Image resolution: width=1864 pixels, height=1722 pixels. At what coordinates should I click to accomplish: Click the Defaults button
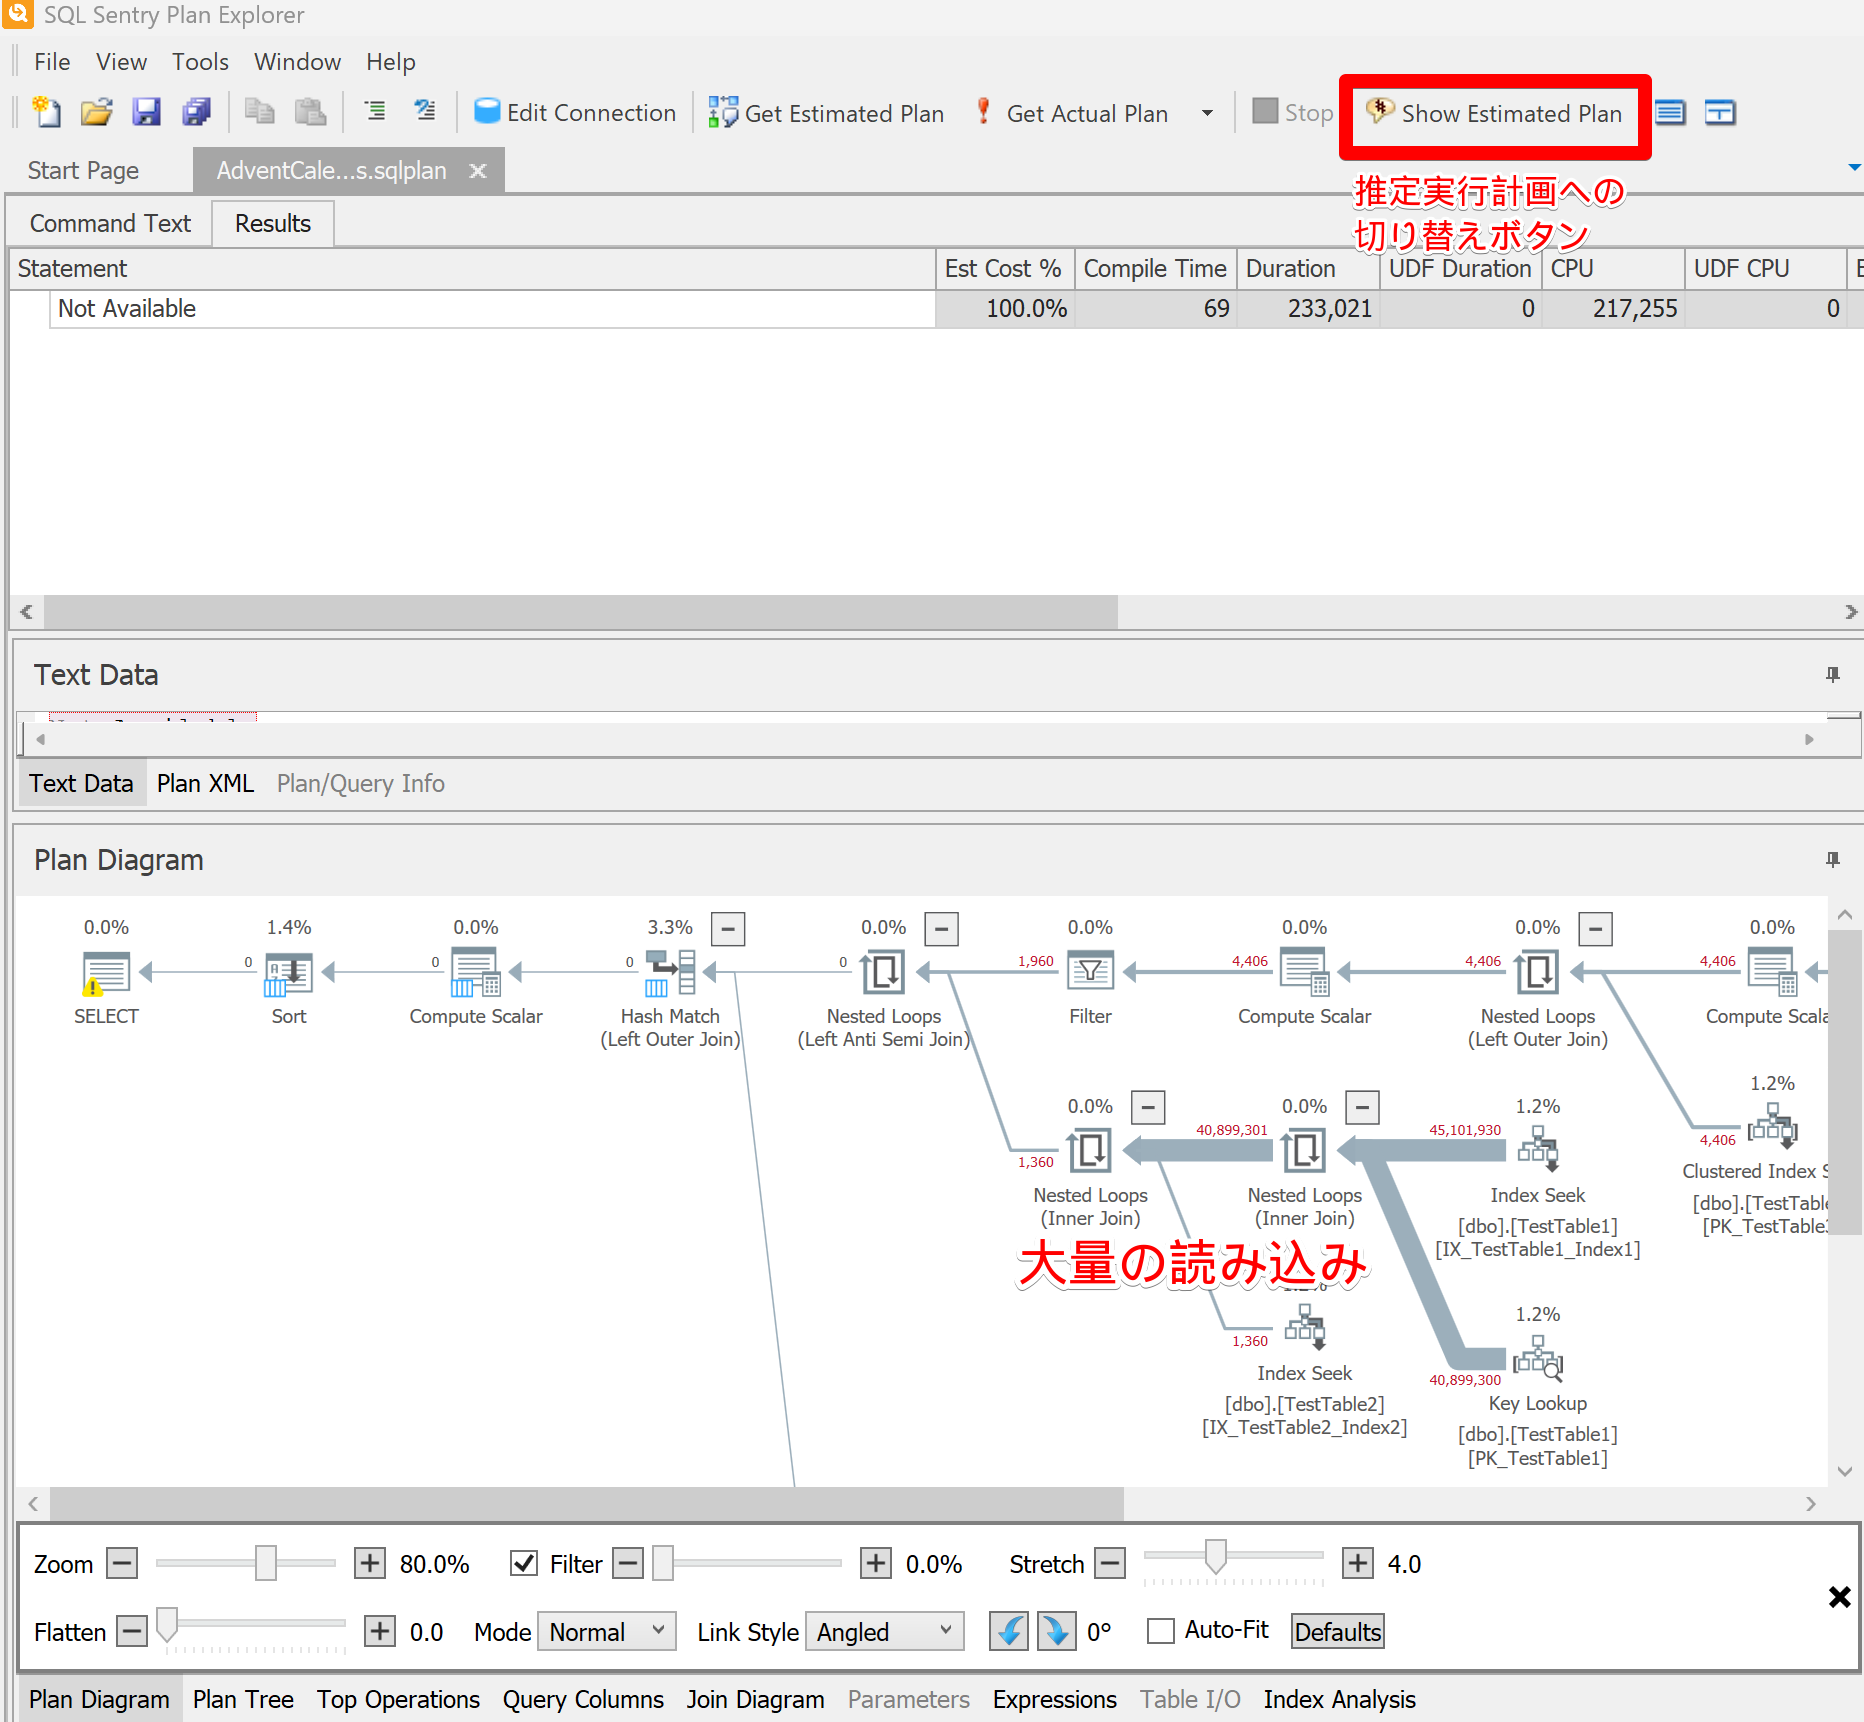pyautogui.click(x=1338, y=1632)
